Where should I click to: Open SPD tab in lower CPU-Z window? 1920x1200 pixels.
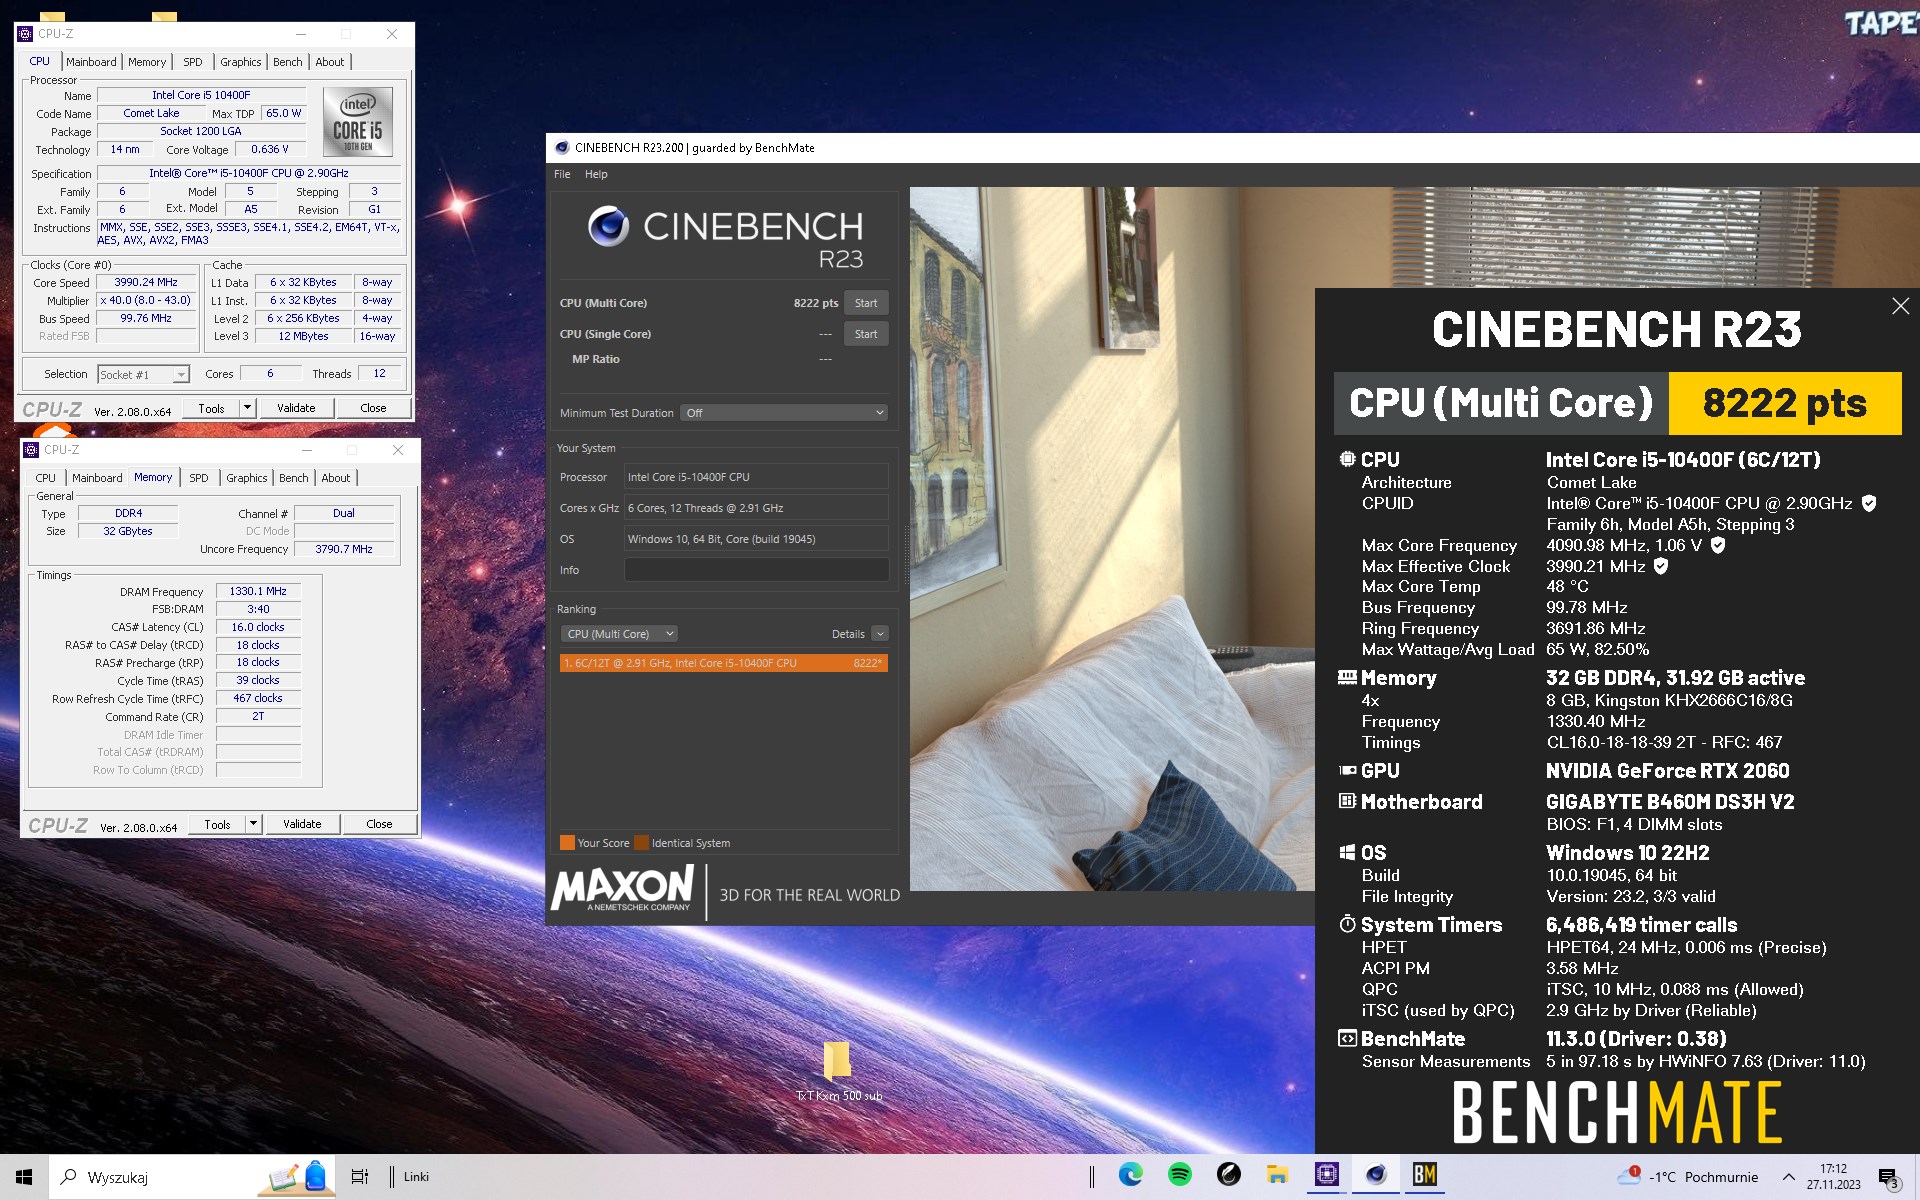pyautogui.click(x=199, y=478)
